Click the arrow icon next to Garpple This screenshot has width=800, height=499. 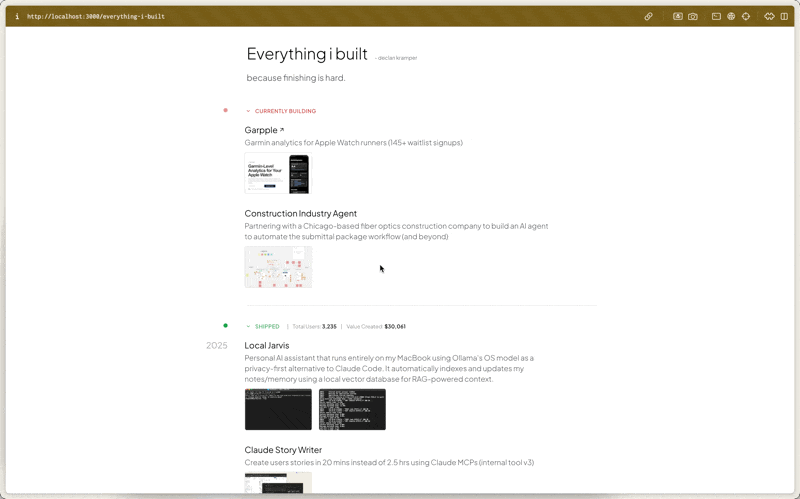pyautogui.click(x=282, y=130)
